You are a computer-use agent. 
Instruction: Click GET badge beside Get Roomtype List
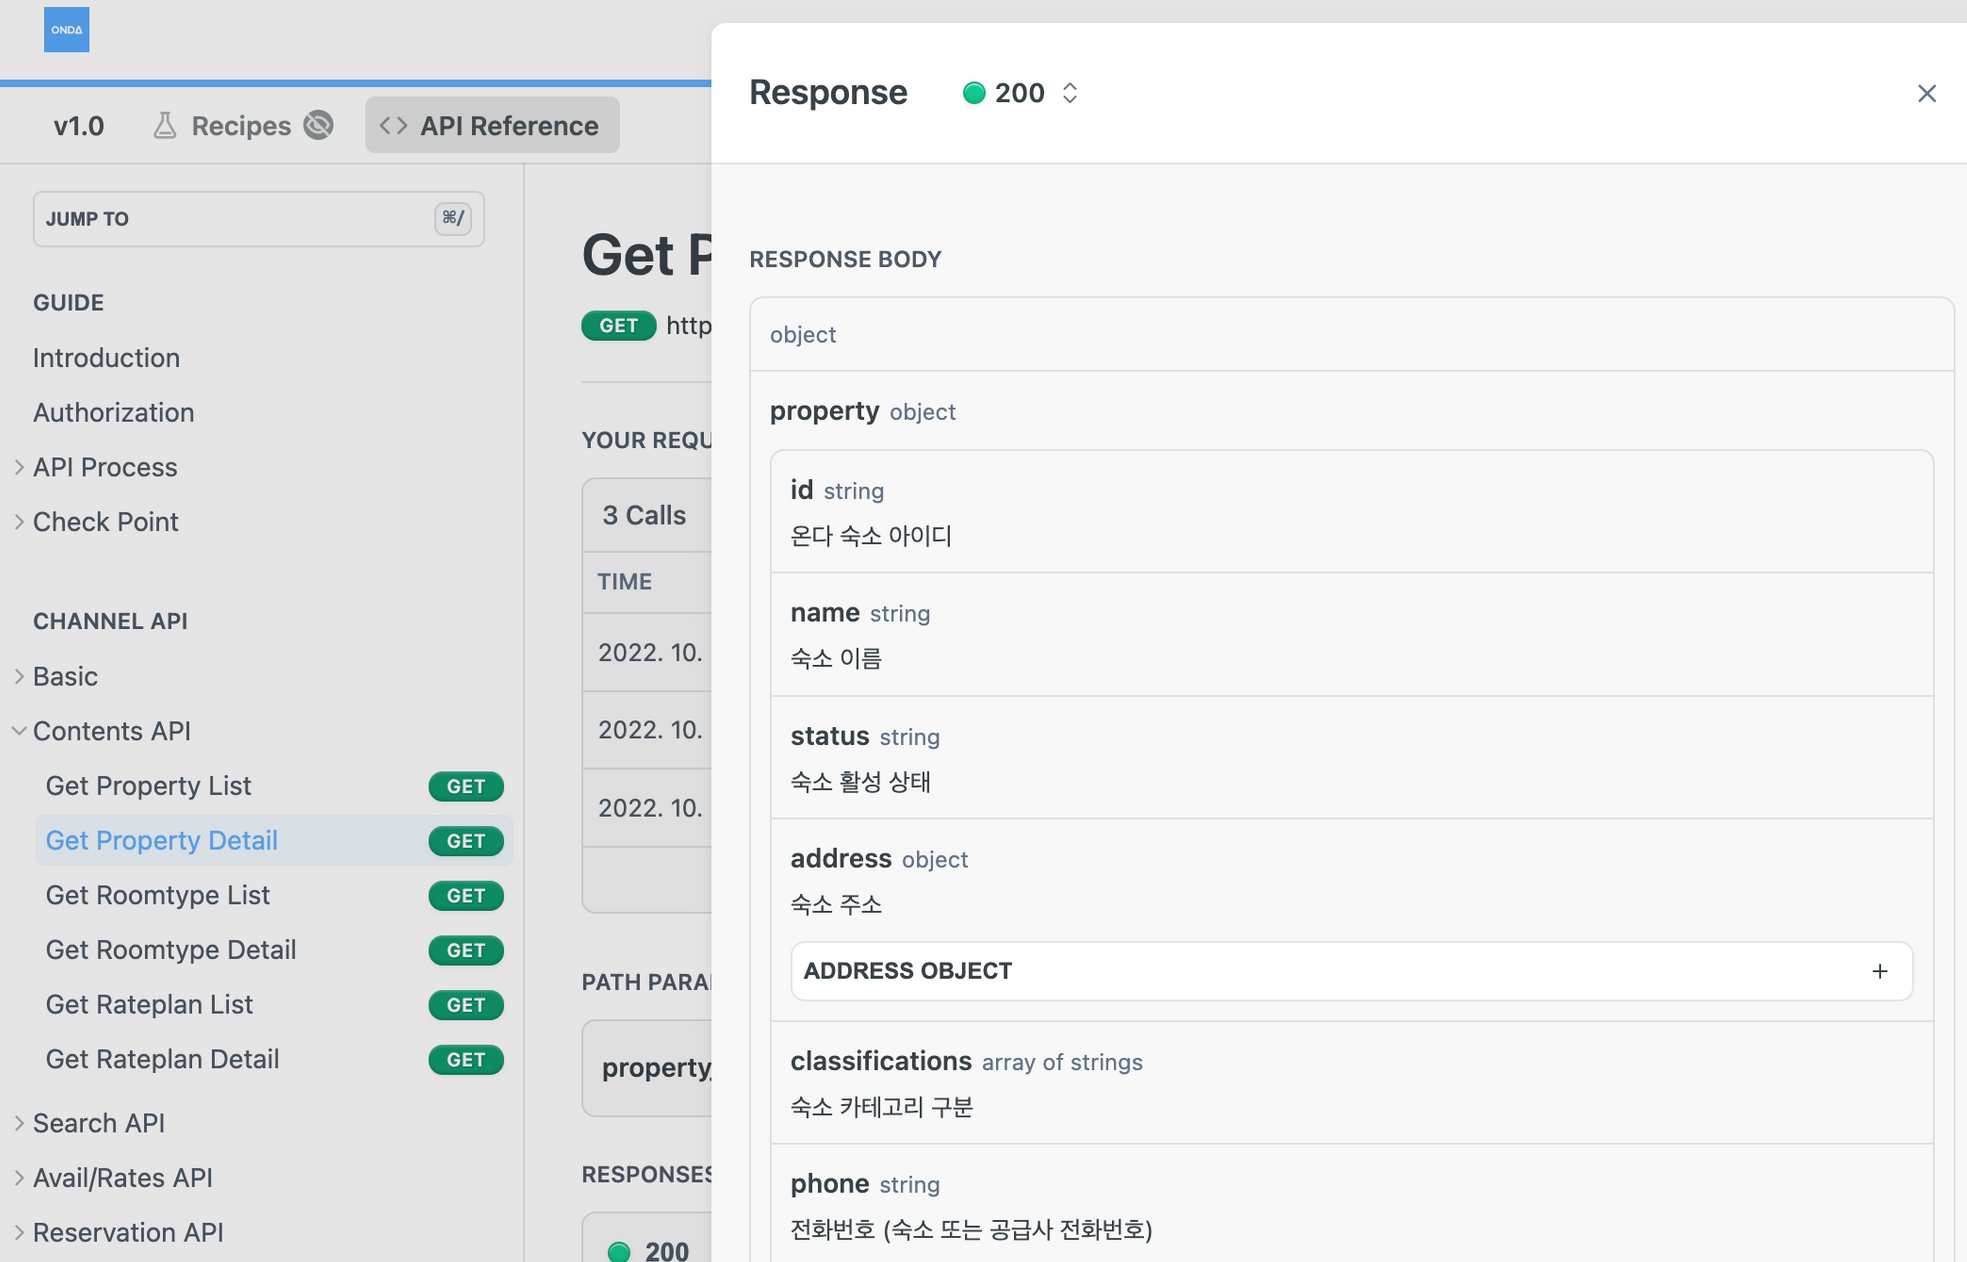[466, 896]
